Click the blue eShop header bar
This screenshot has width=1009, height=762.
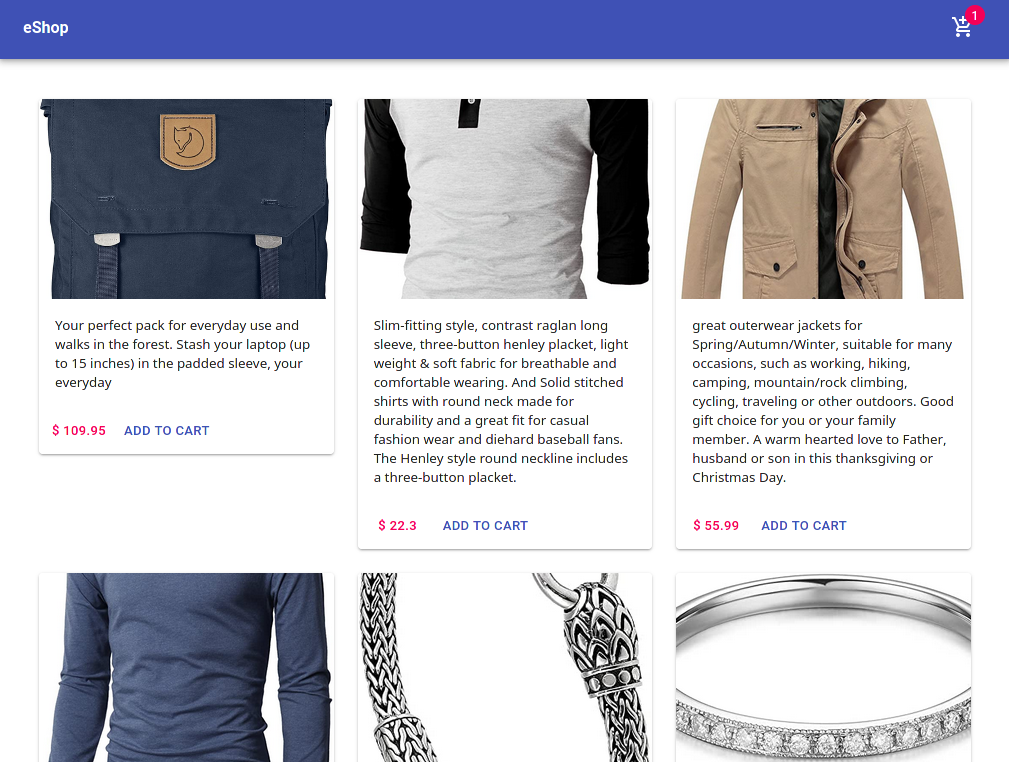[504, 30]
